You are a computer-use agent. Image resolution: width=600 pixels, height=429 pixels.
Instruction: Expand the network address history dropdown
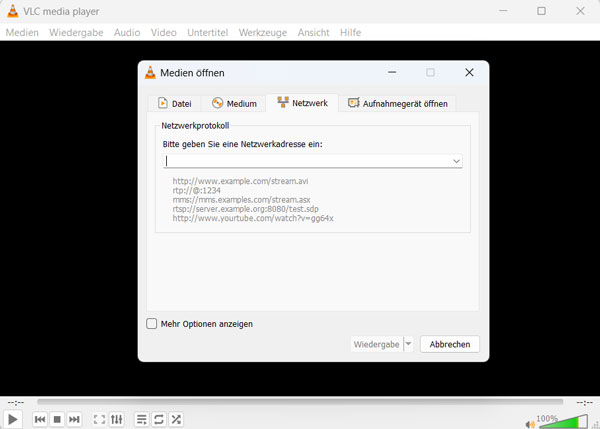click(456, 161)
